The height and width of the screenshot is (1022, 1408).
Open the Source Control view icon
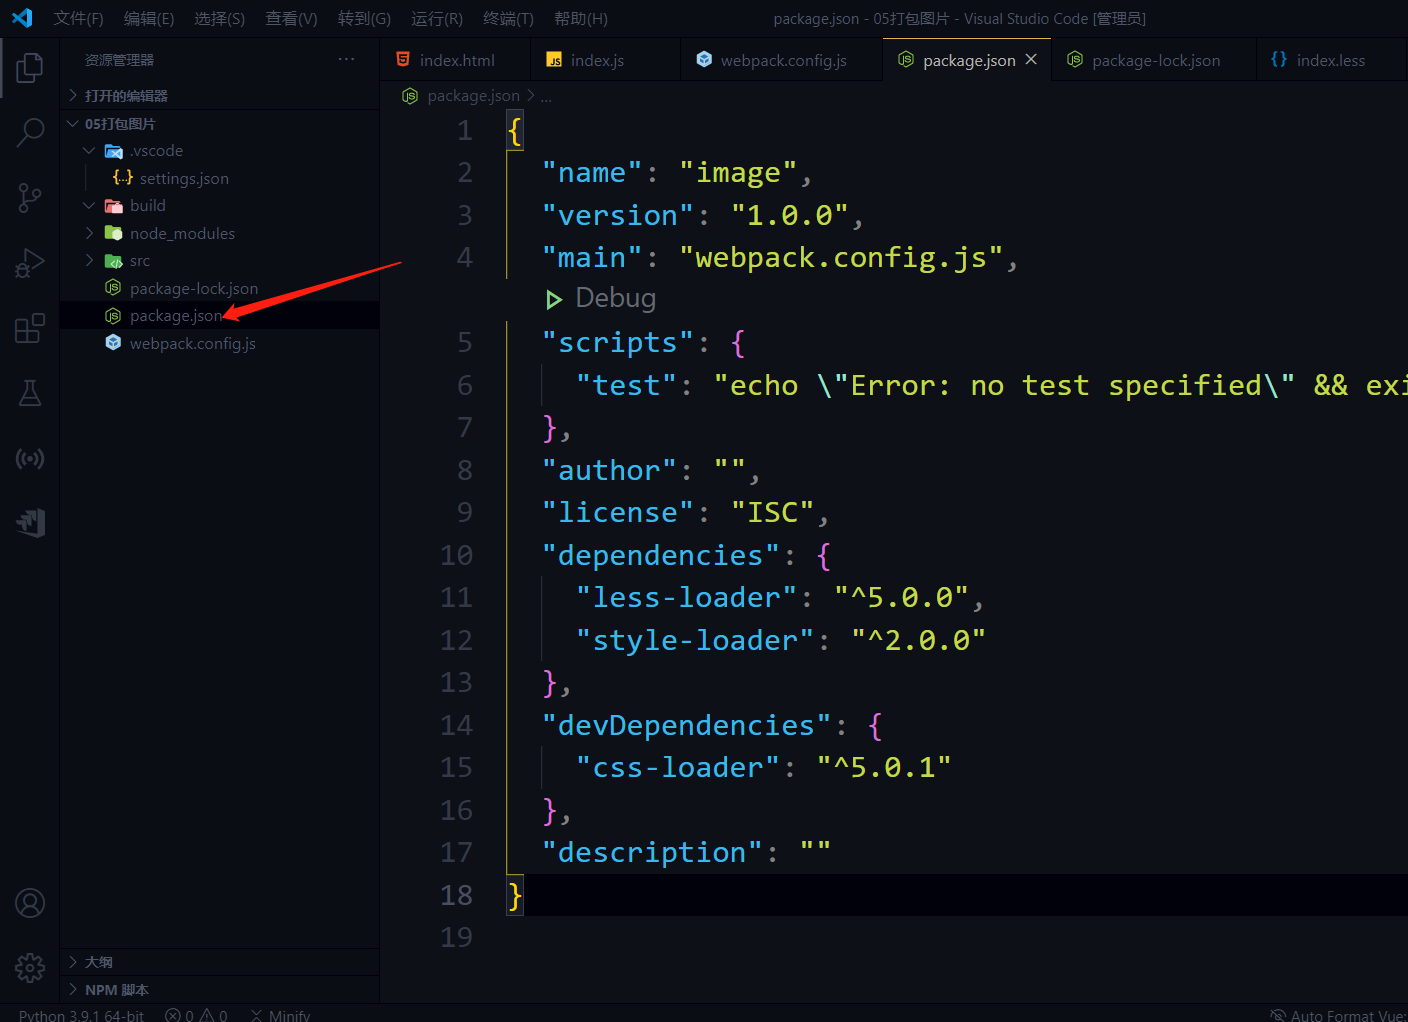[30, 198]
